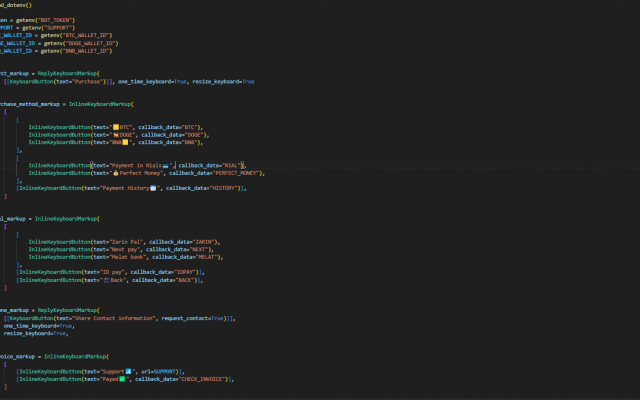Screen dimensions: 640x400
Task: Click callback_data="DOGE" string
Action: coord(173,135)
